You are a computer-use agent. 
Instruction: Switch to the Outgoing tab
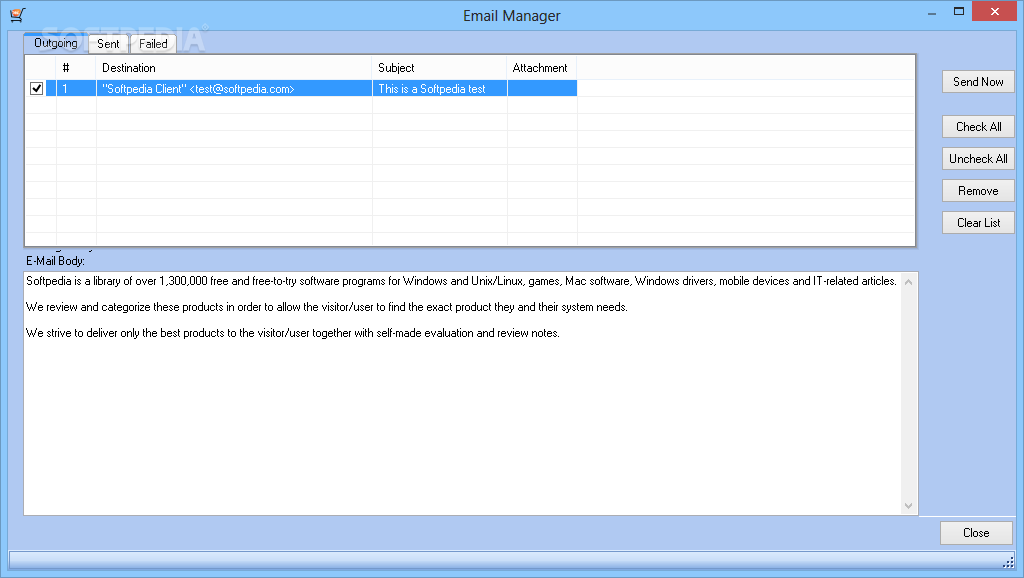(x=56, y=43)
